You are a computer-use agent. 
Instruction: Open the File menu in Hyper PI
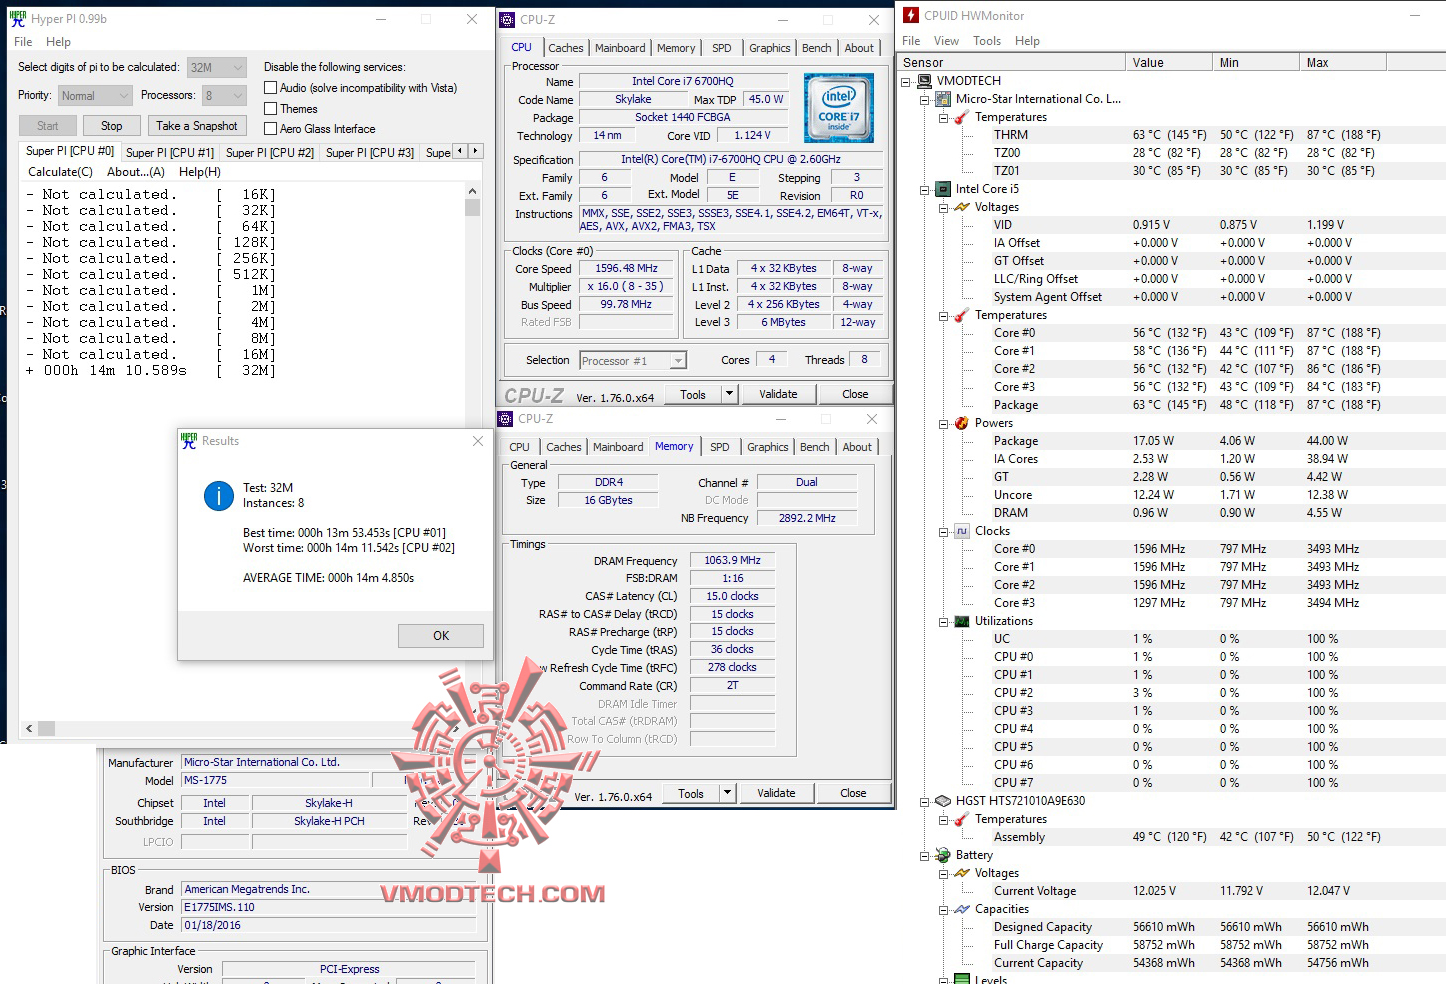tap(23, 42)
